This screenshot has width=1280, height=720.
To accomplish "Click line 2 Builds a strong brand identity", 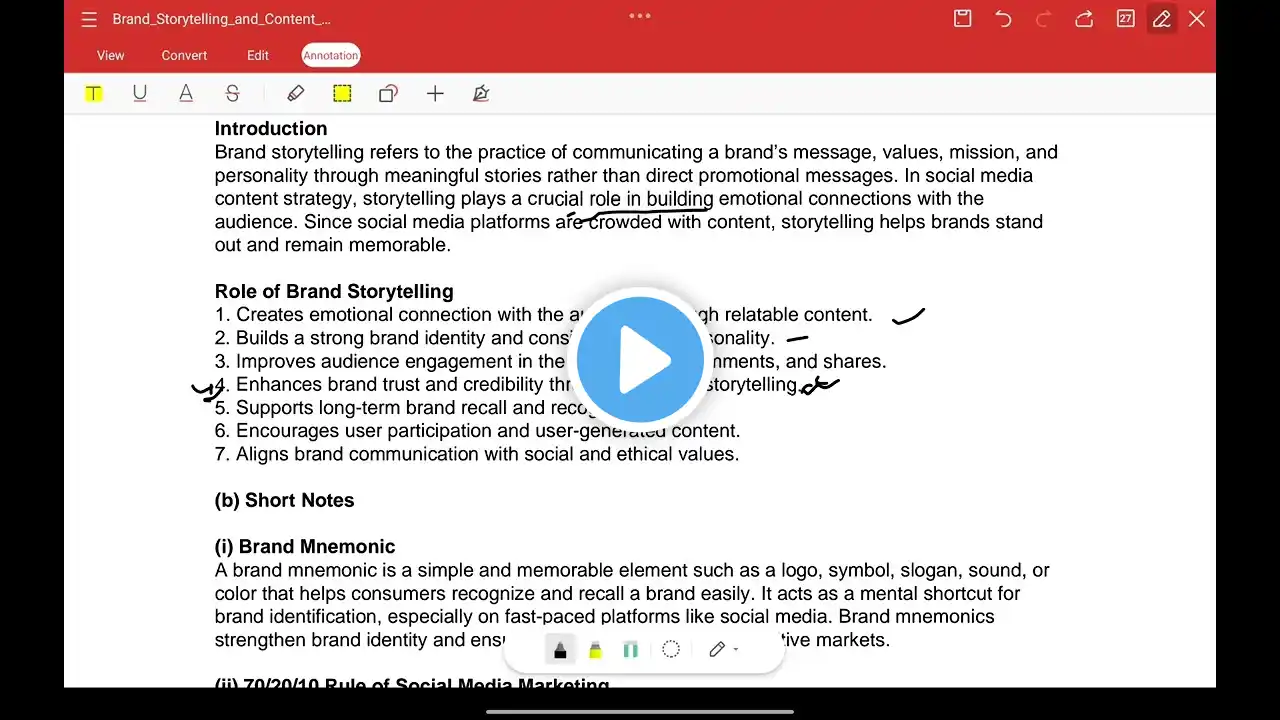I will point(495,338).
